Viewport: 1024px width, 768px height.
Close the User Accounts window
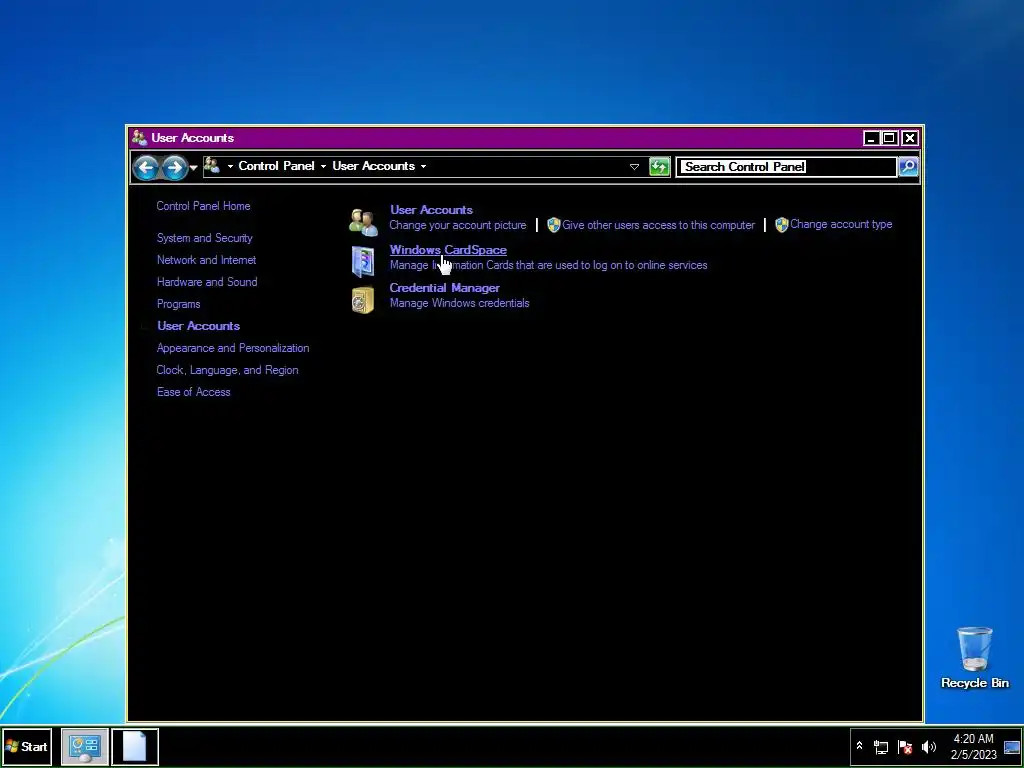[x=910, y=138]
